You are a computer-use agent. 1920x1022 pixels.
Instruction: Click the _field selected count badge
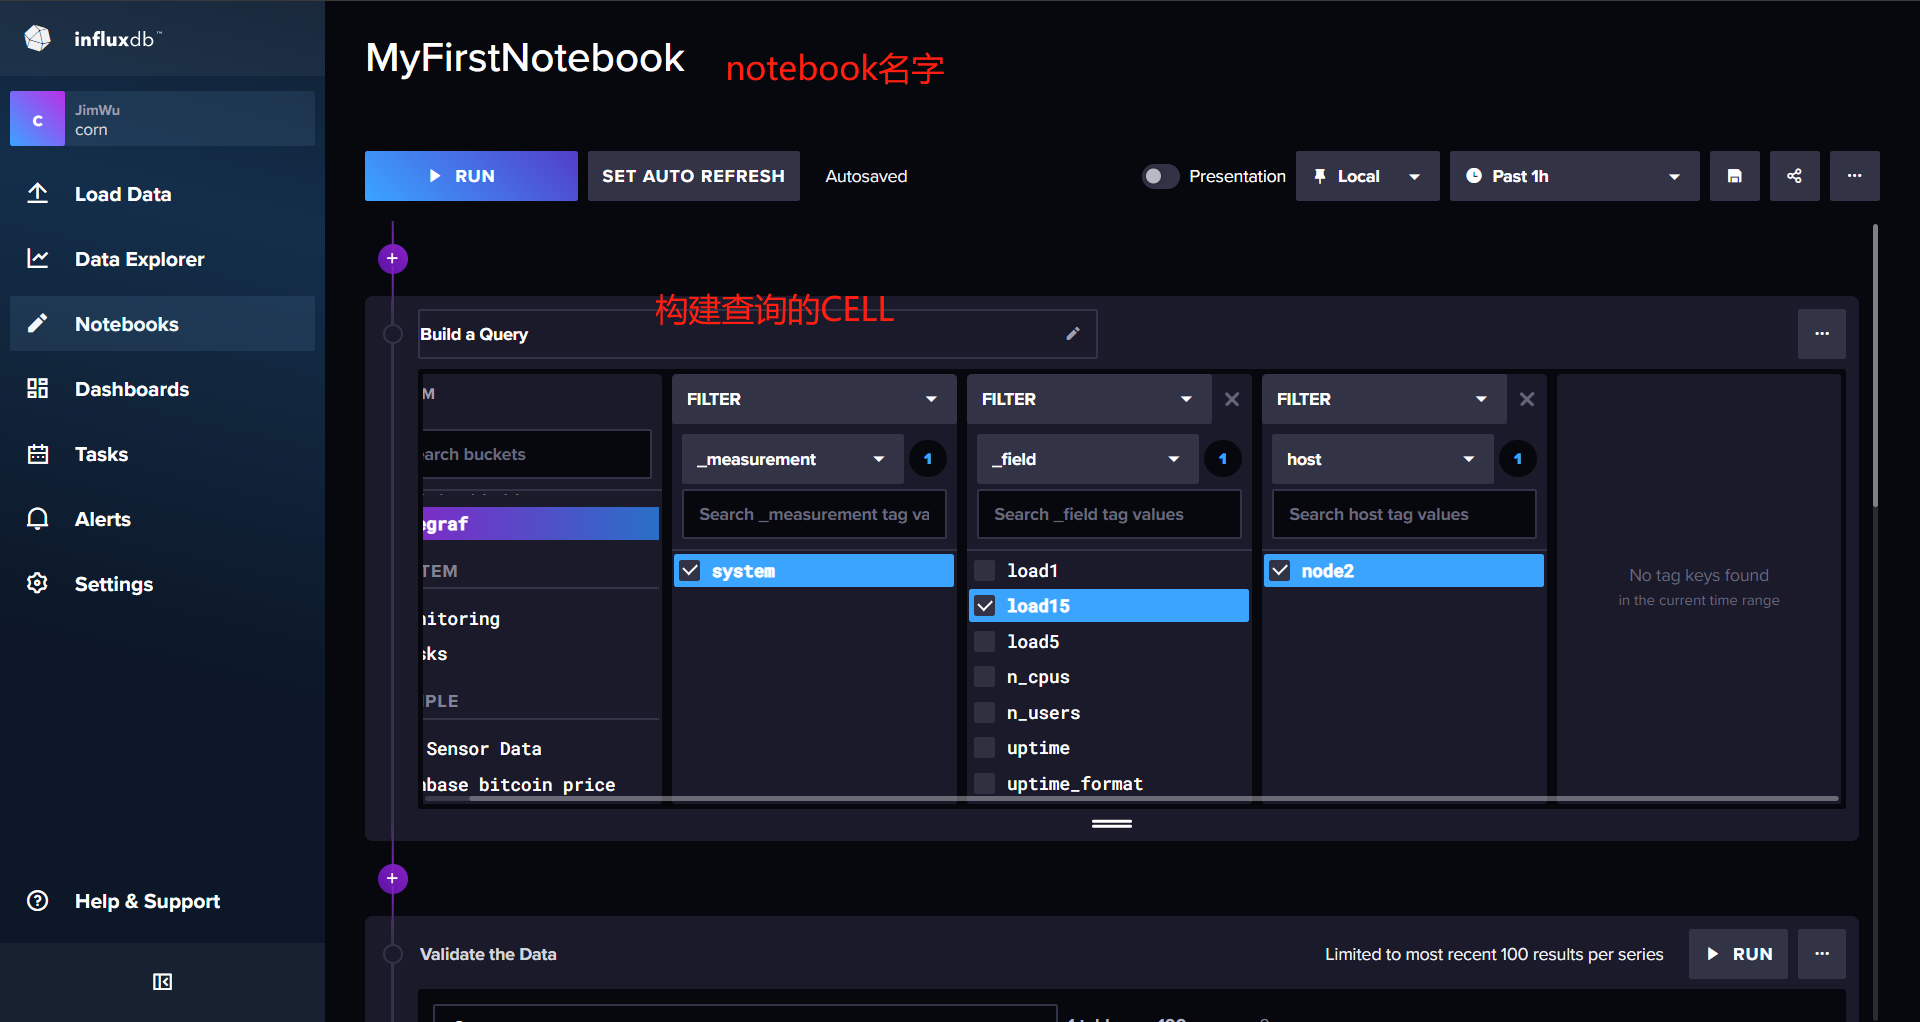tap(1223, 459)
